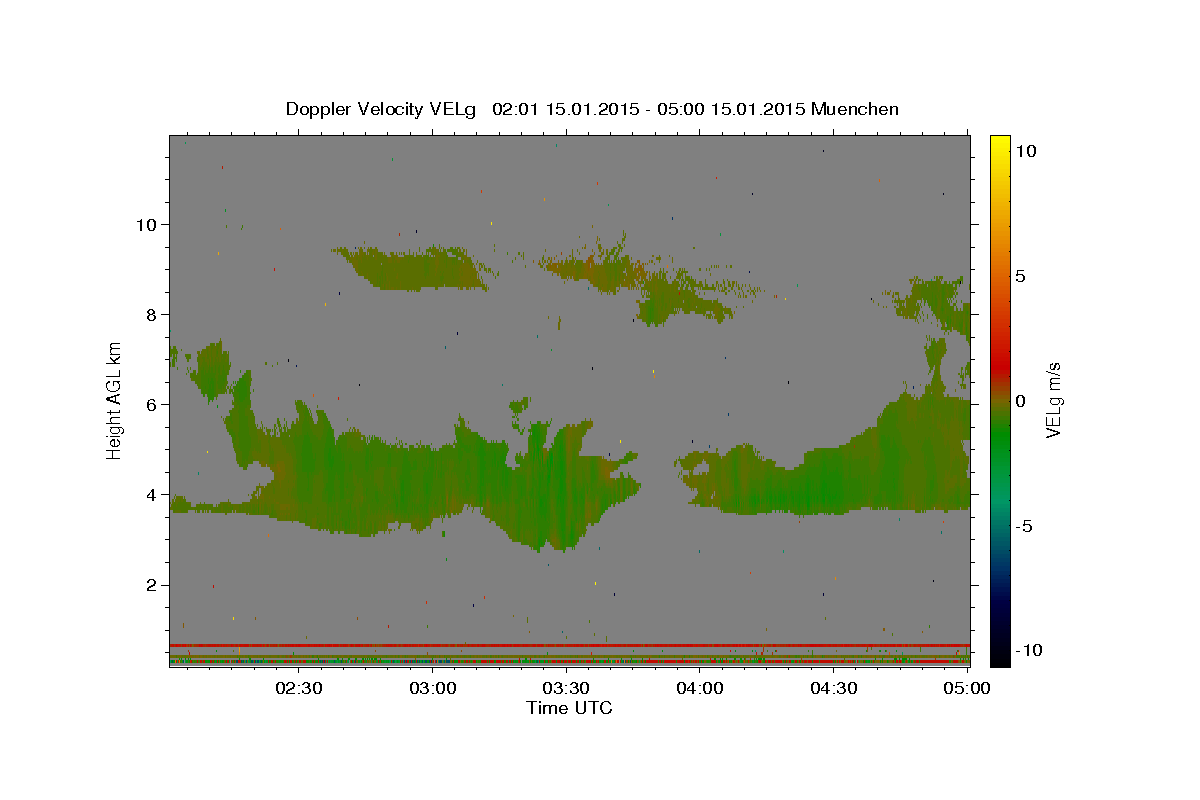This screenshot has height=800, width=1200.
Task: Click the y-axis label 'Height AGL km'
Action: 115,400
